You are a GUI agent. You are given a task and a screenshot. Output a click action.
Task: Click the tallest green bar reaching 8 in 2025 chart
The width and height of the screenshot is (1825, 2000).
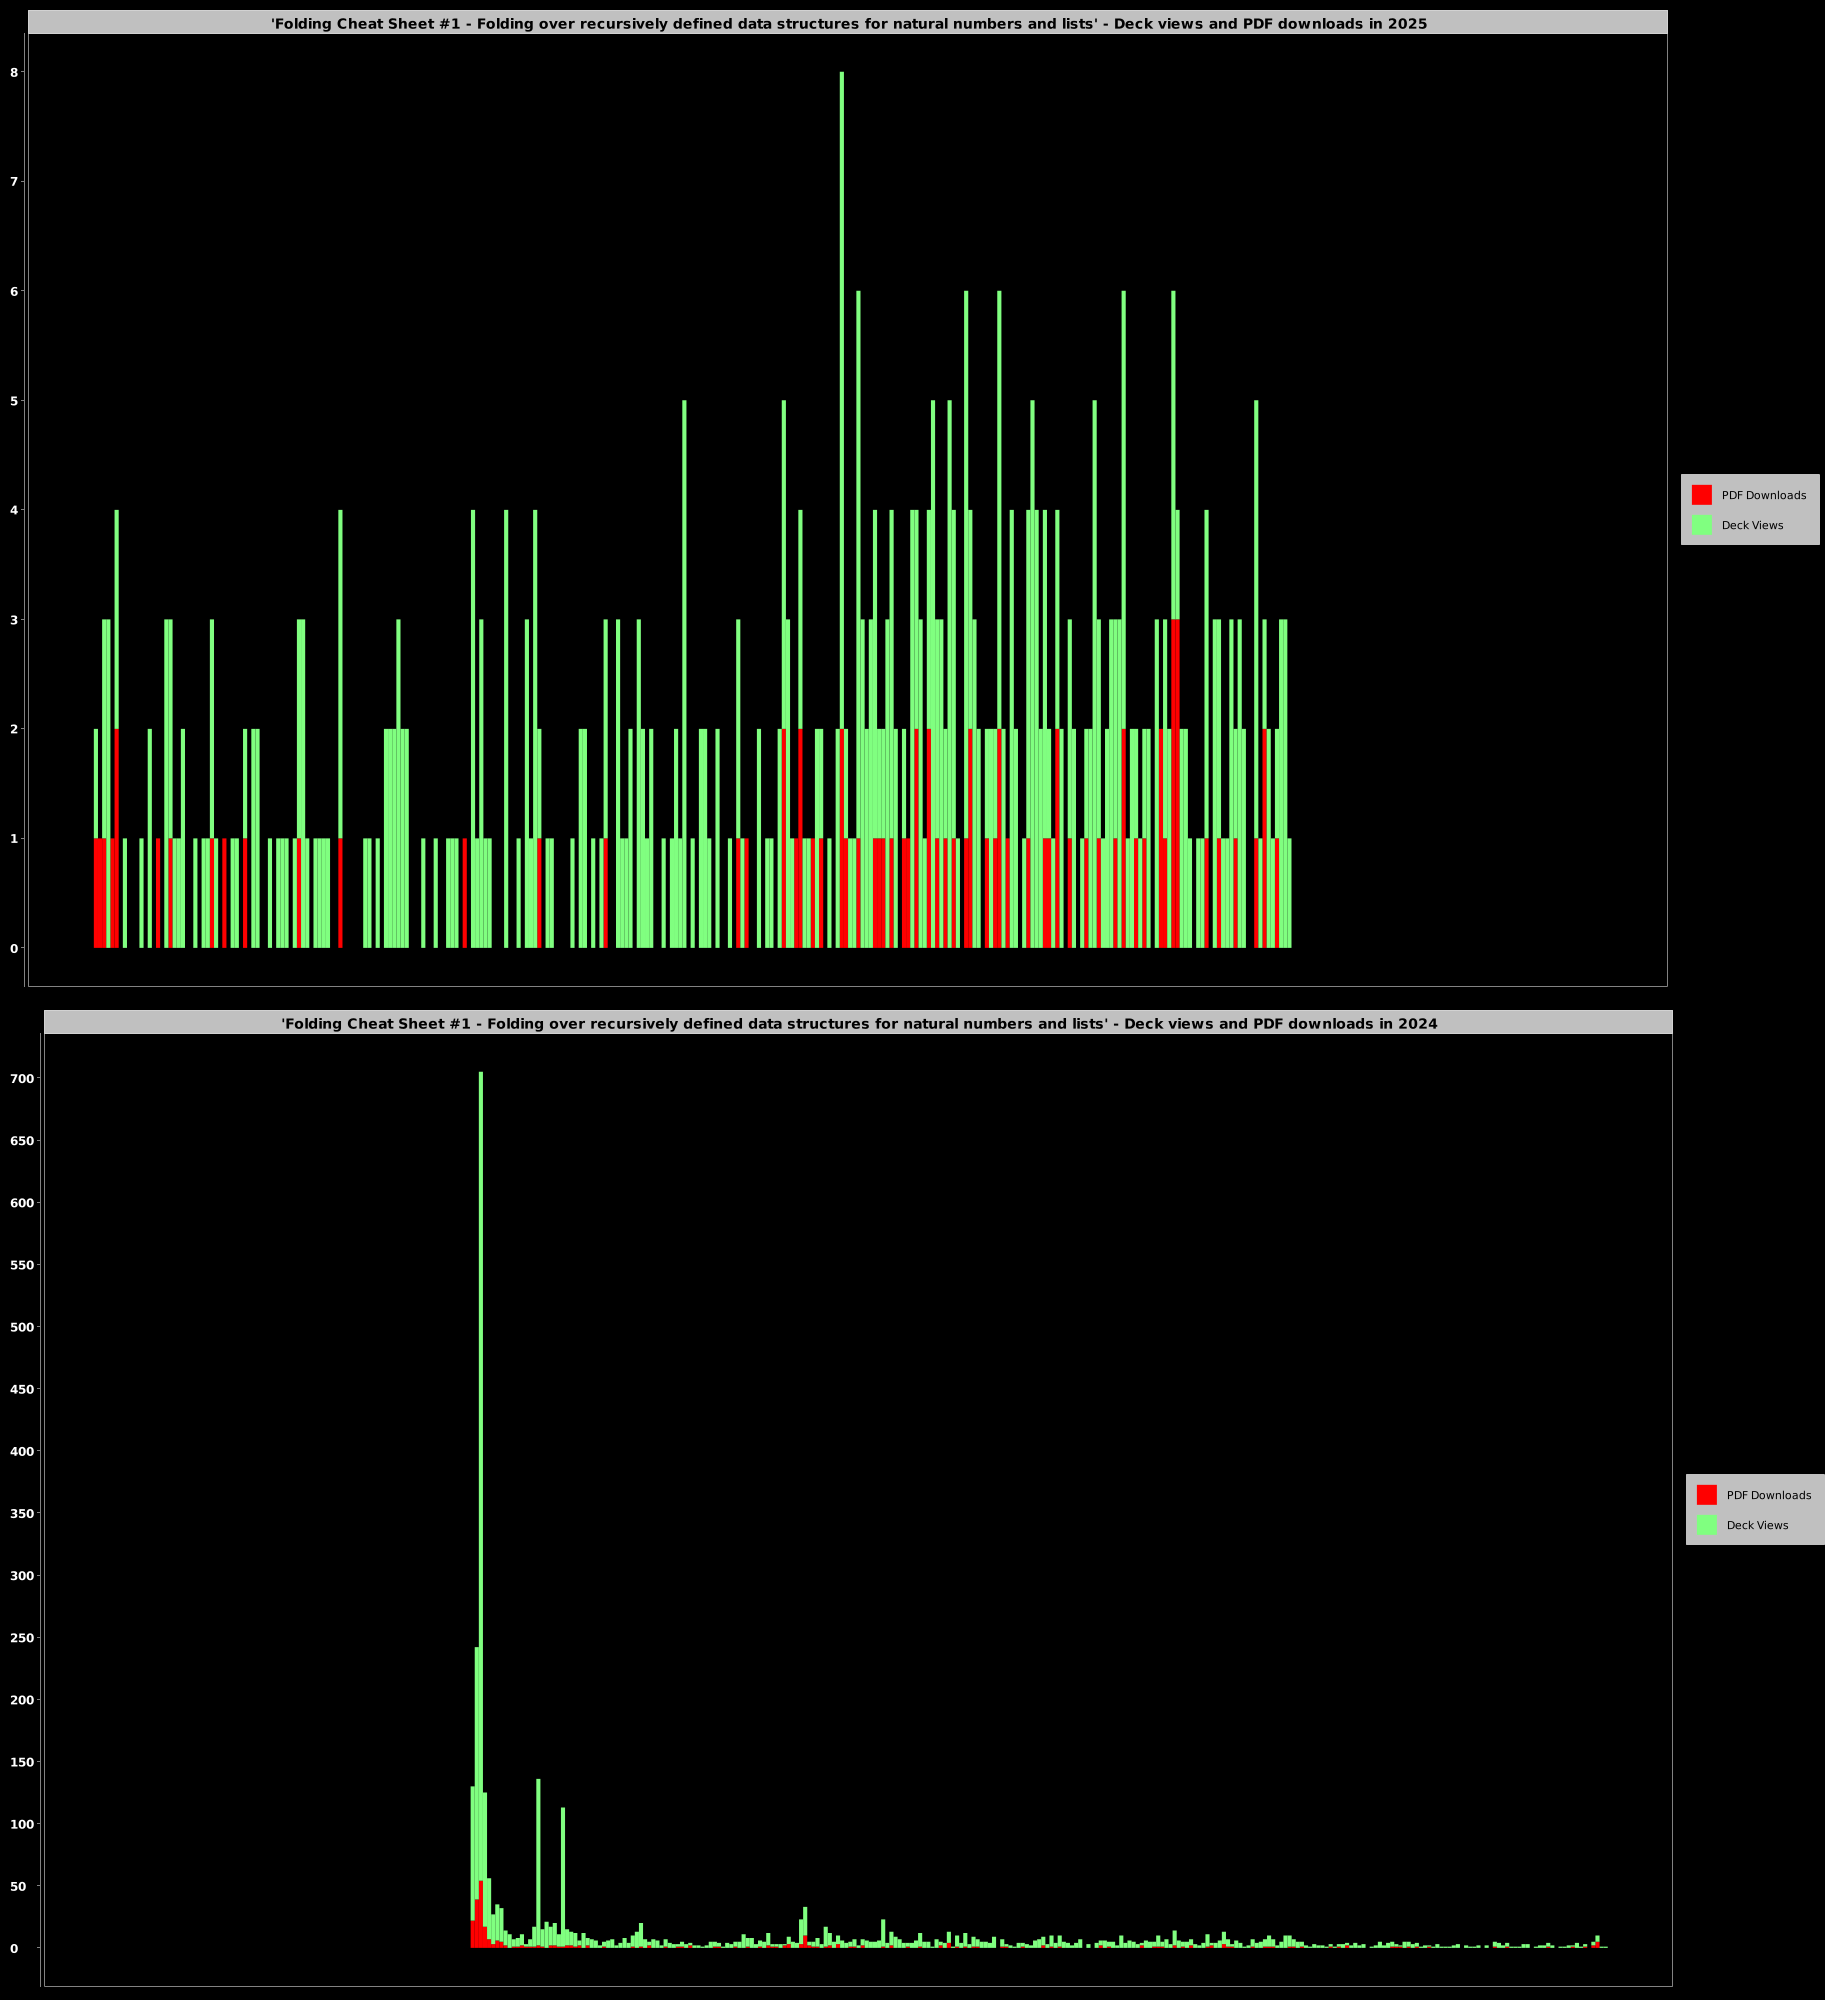click(842, 400)
